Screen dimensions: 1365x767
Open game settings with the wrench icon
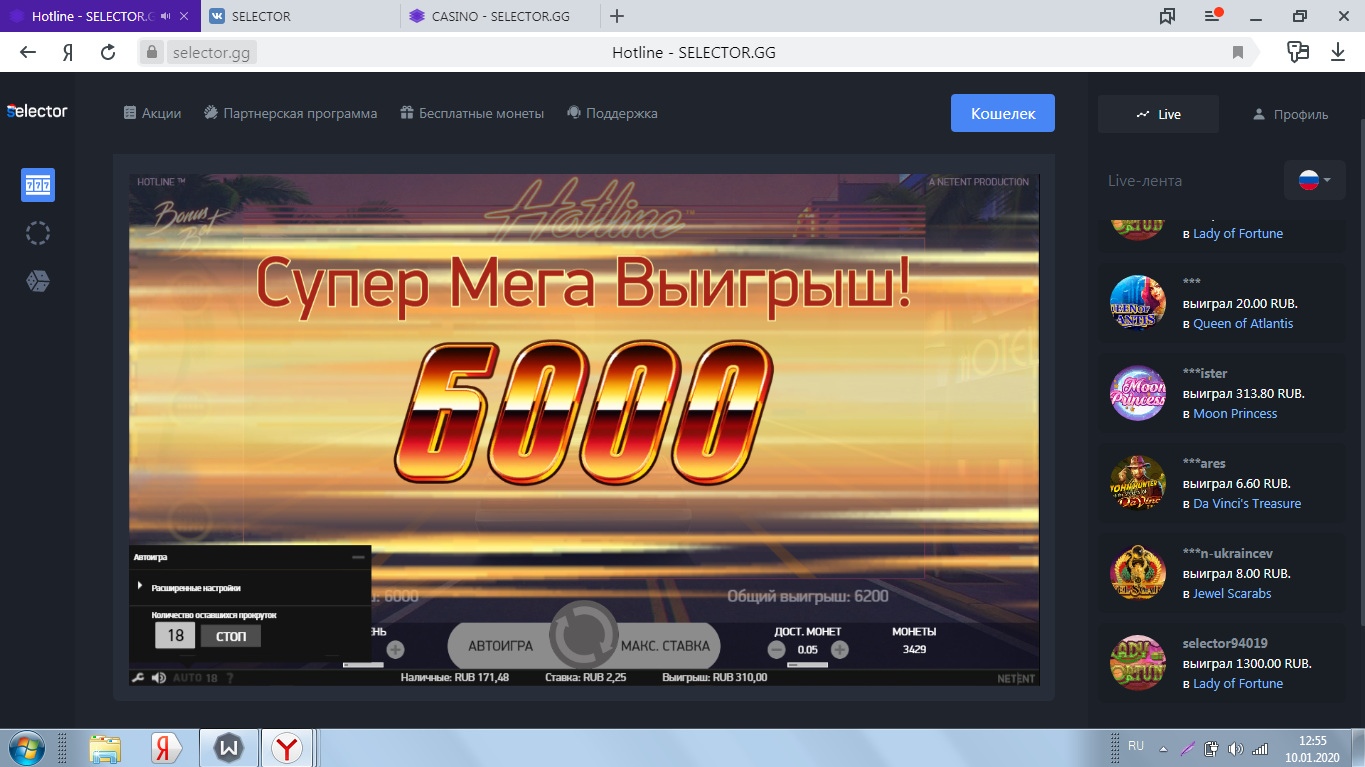(x=140, y=676)
